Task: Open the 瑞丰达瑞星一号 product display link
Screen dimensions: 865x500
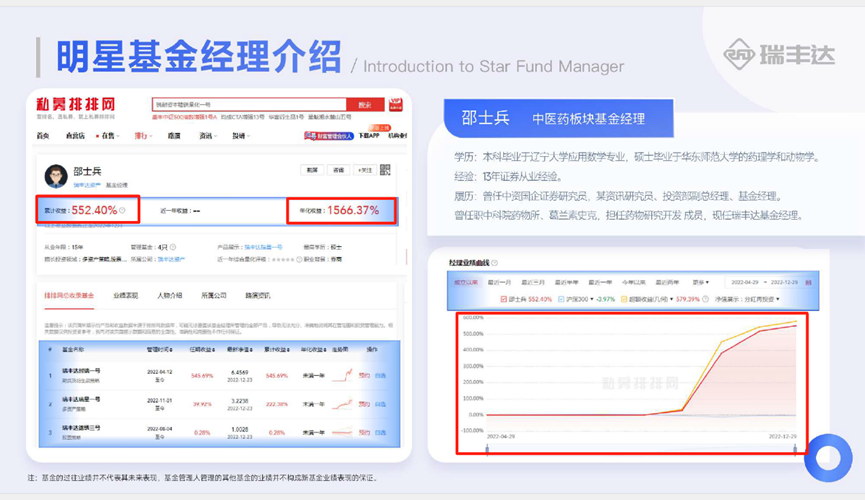Action: [264, 247]
